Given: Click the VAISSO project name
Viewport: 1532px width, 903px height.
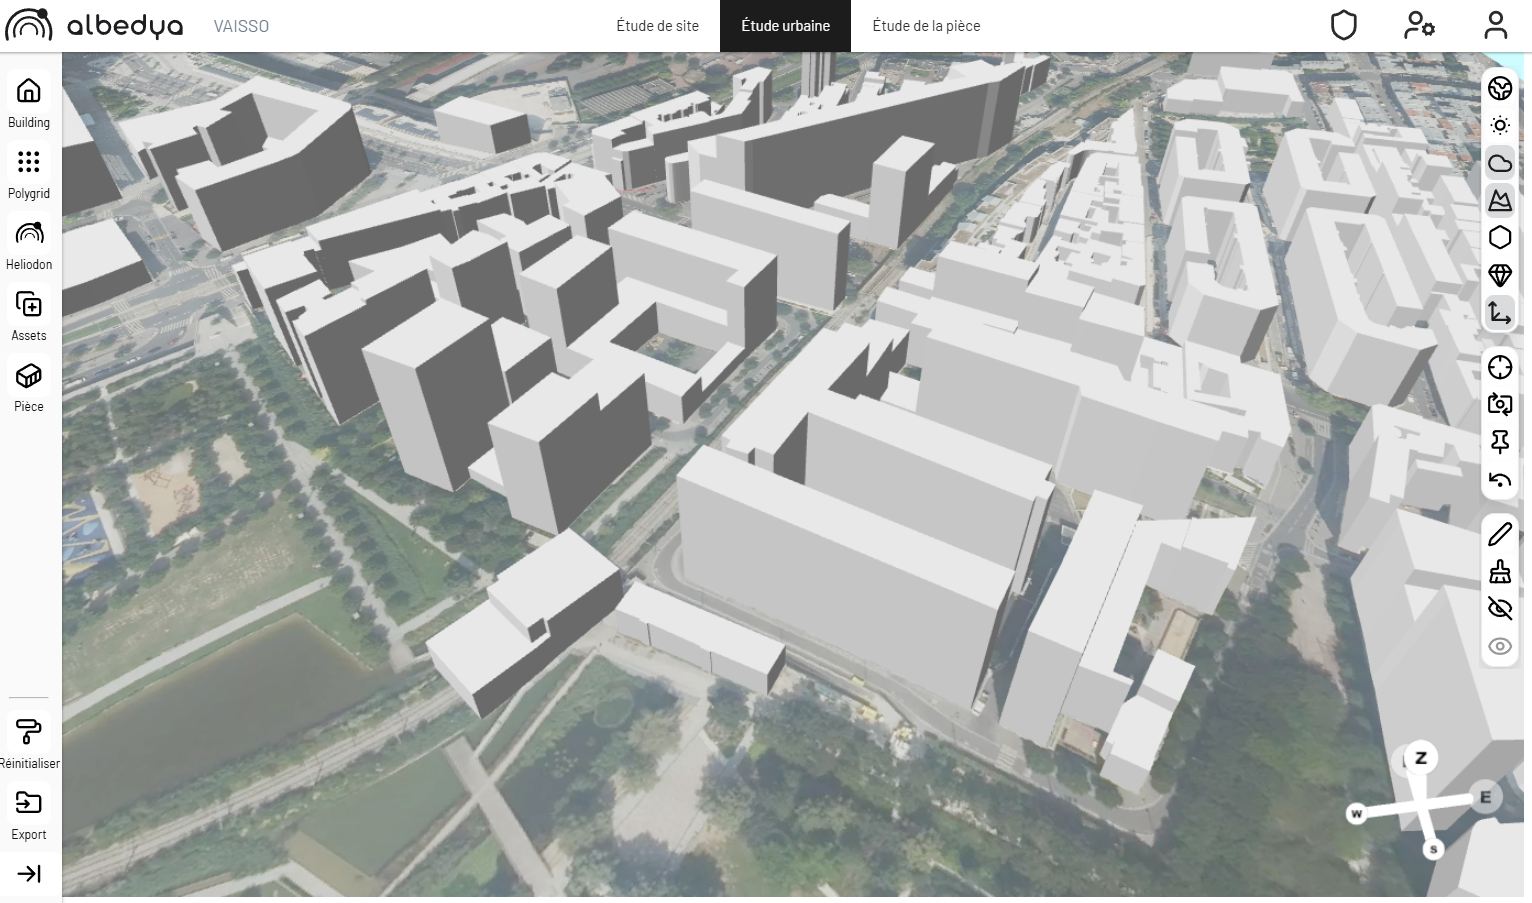Looking at the screenshot, I should click(x=241, y=26).
